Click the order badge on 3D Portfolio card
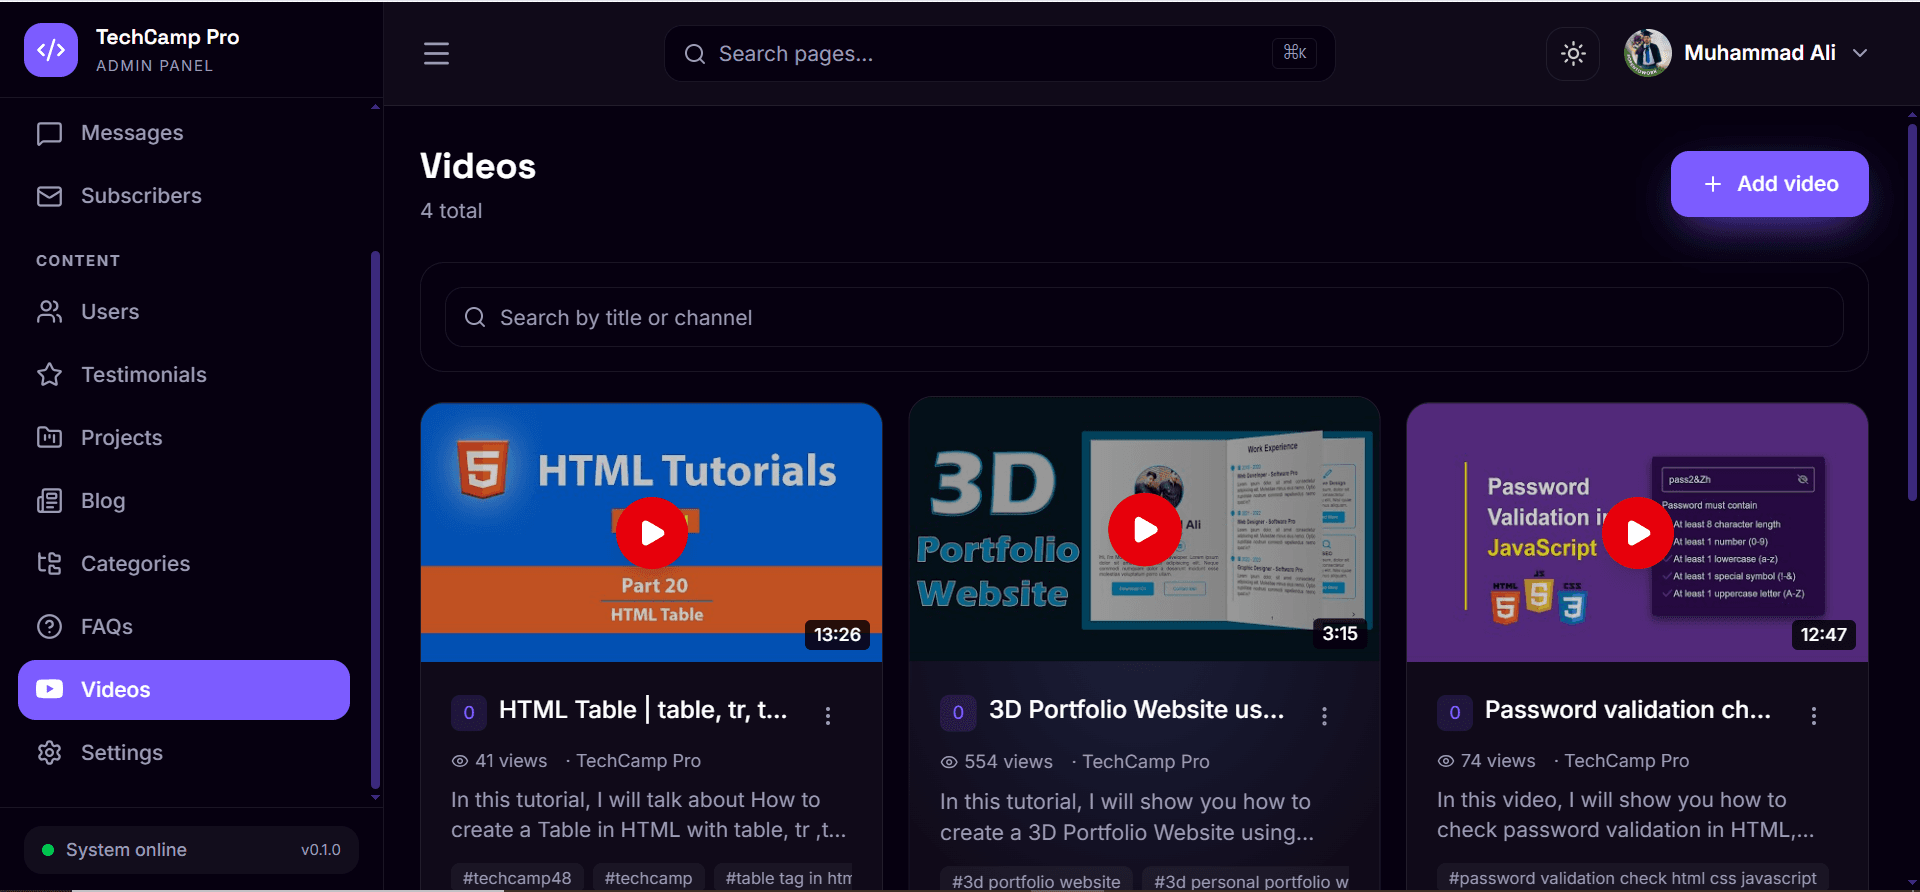The height and width of the screenshot is (892, 1920). point(958,713)
